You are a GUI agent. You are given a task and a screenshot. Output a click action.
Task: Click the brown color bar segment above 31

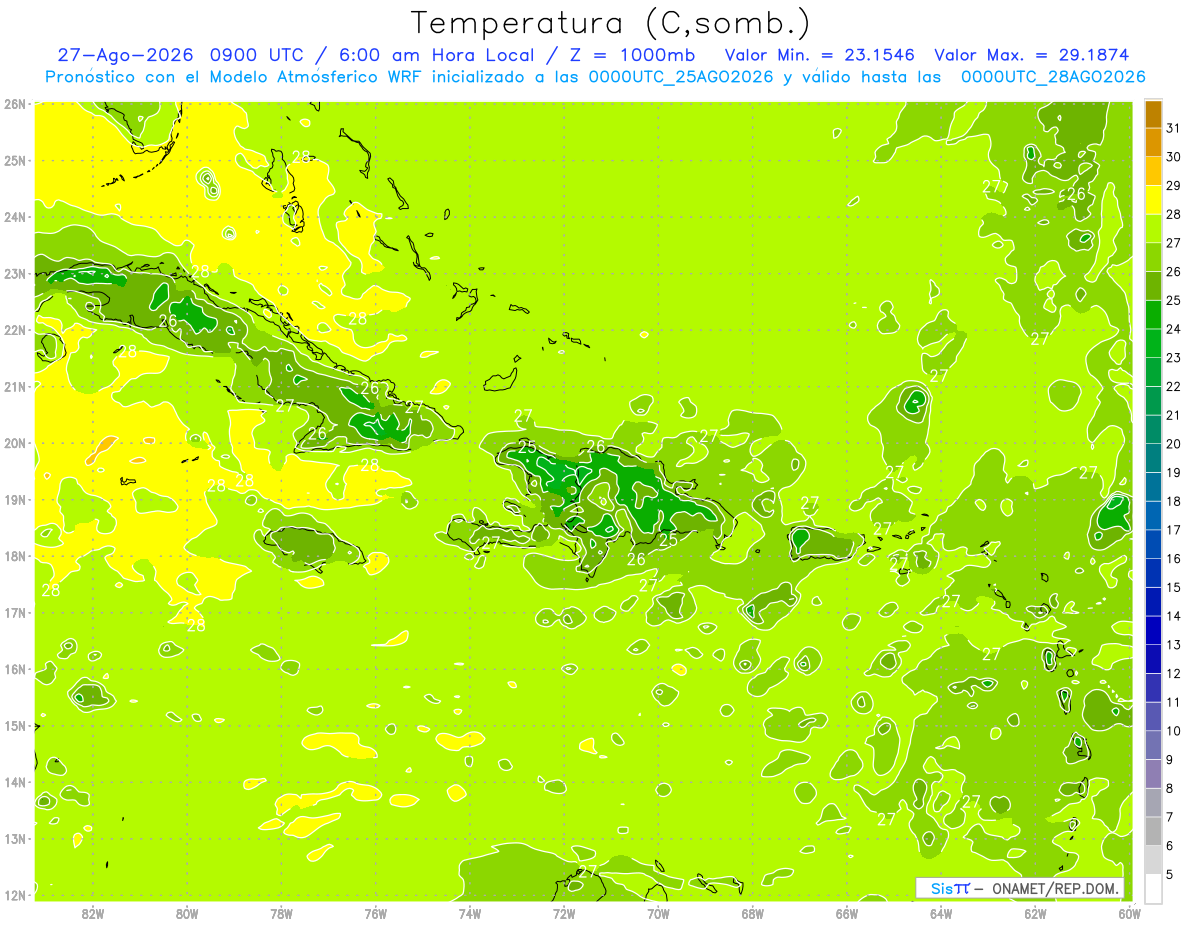pyautogui.click(x=1153, y=114)
